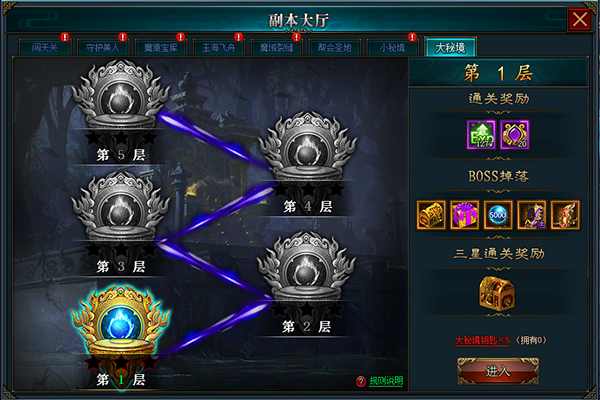Image resolution: width=600 pixels, height=400 pixels.
Task: Open the 规则说明 rules link
Action: pos(386,381)
